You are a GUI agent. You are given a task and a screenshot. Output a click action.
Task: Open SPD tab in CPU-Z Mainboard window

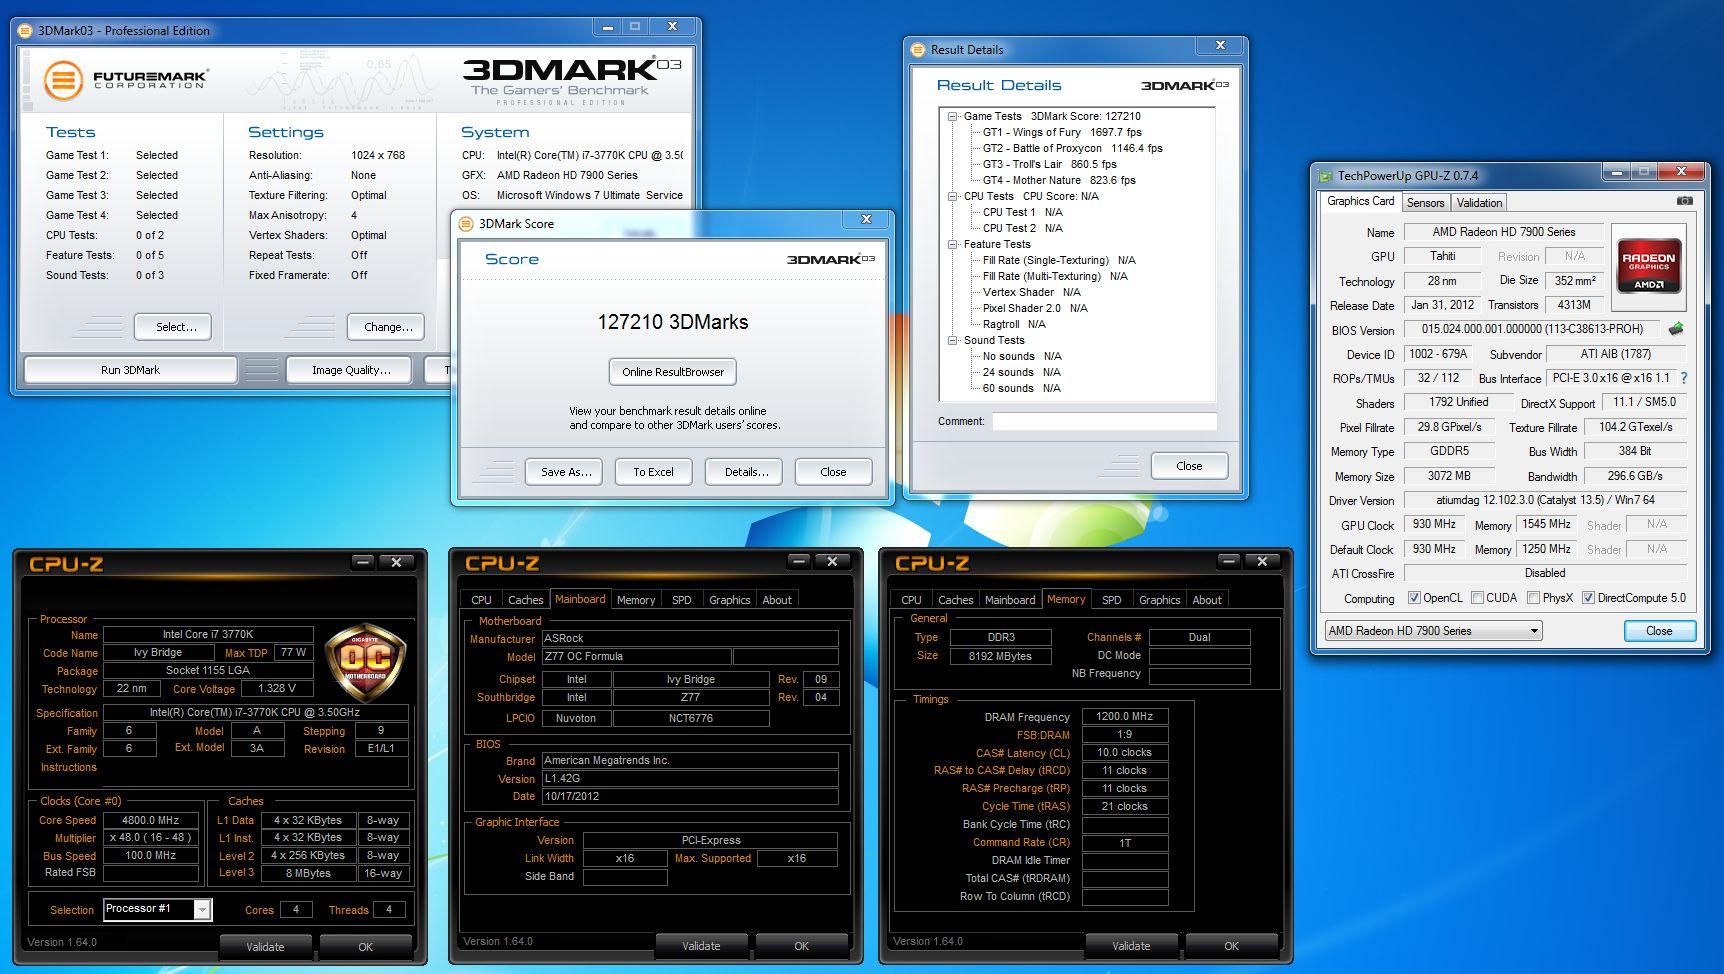[x=681, y=600]
